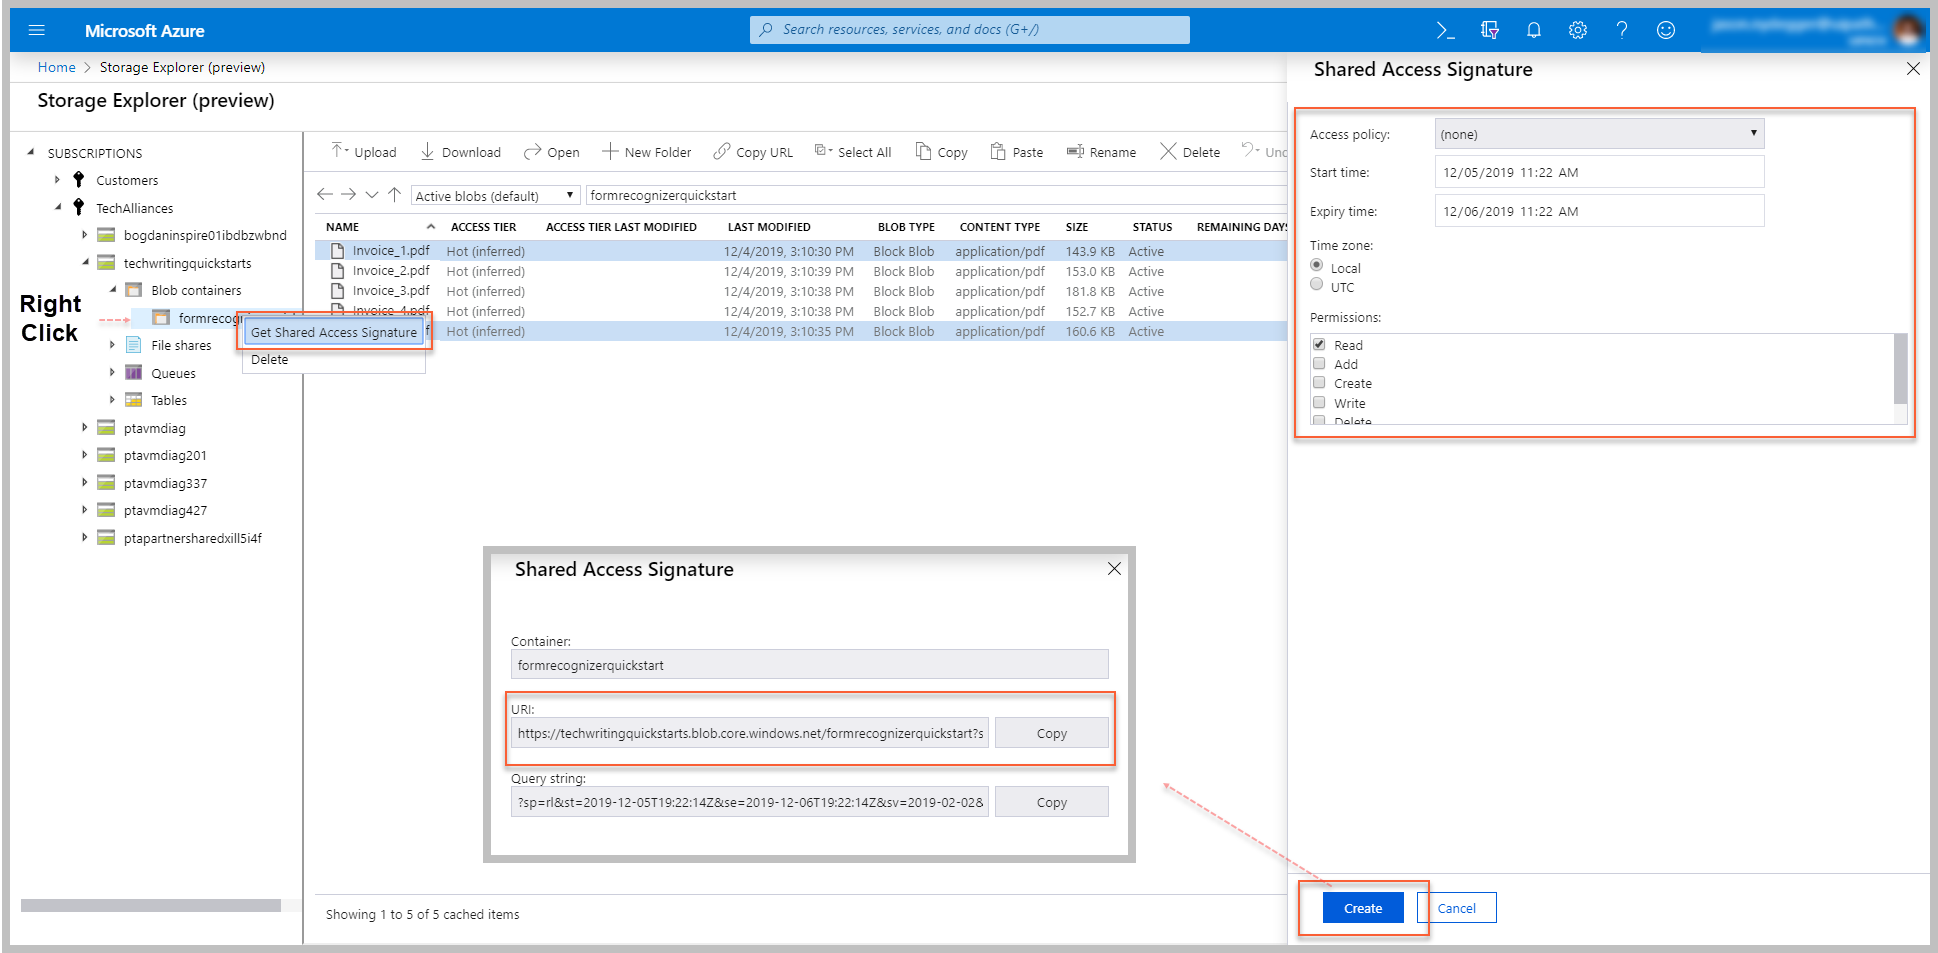Select the UTC time zone option
1938x953 pixels.
(x=1316, y=286)
